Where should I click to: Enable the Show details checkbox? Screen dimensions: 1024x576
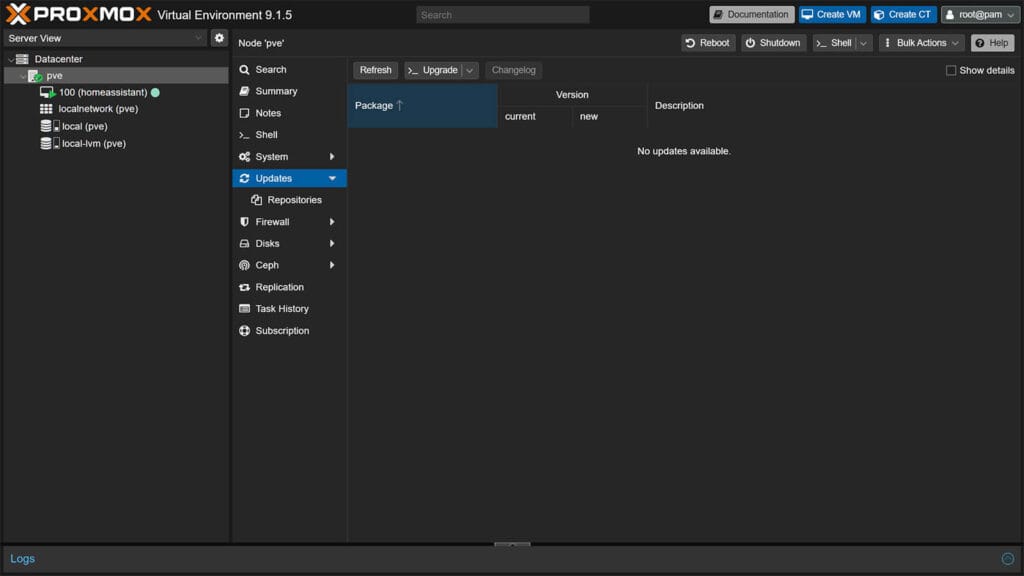[x=950, y=70]
